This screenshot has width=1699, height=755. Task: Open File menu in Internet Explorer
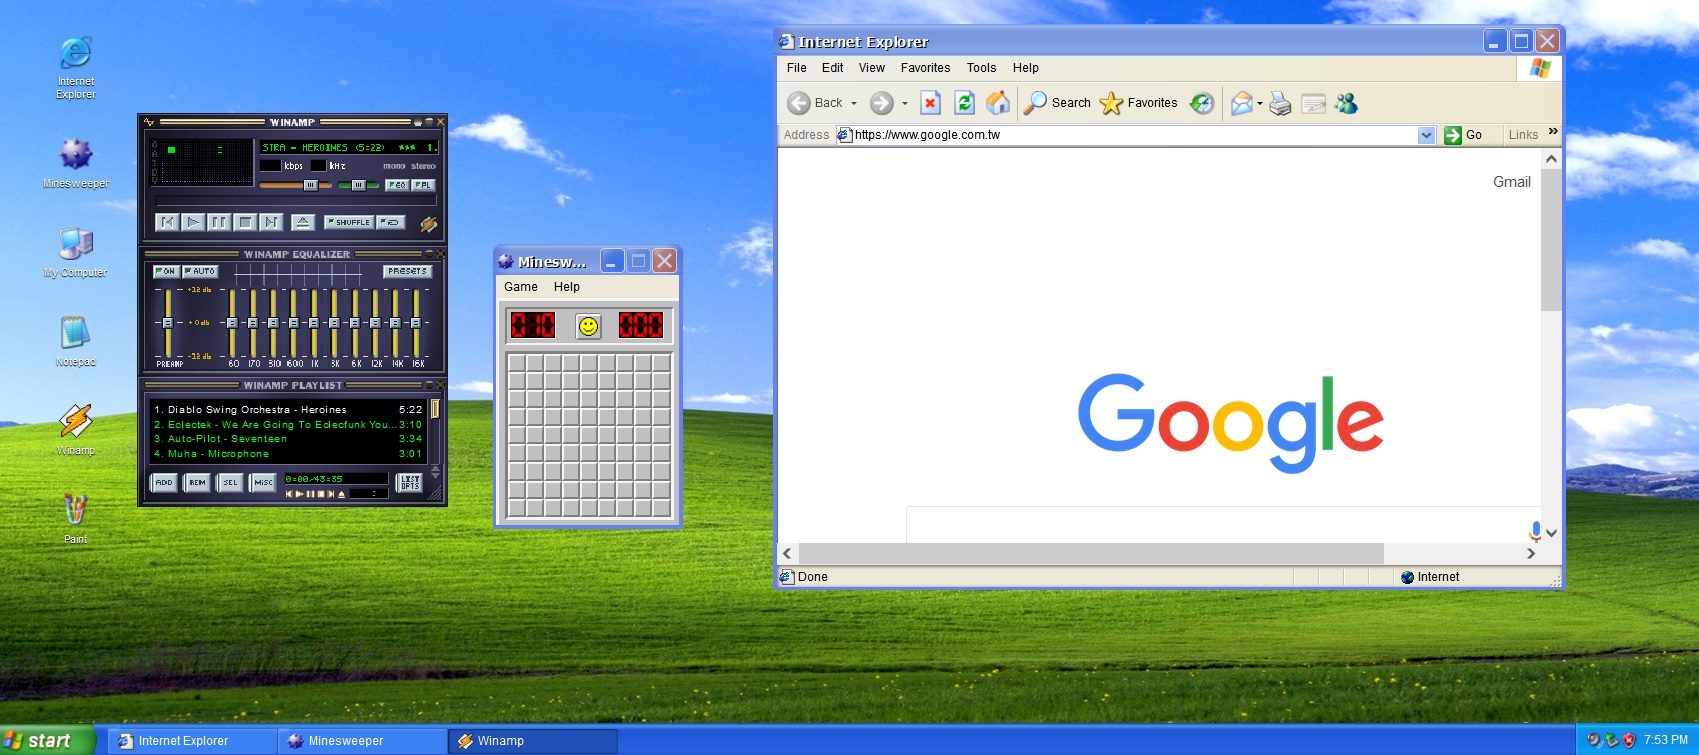click(797, 68)
